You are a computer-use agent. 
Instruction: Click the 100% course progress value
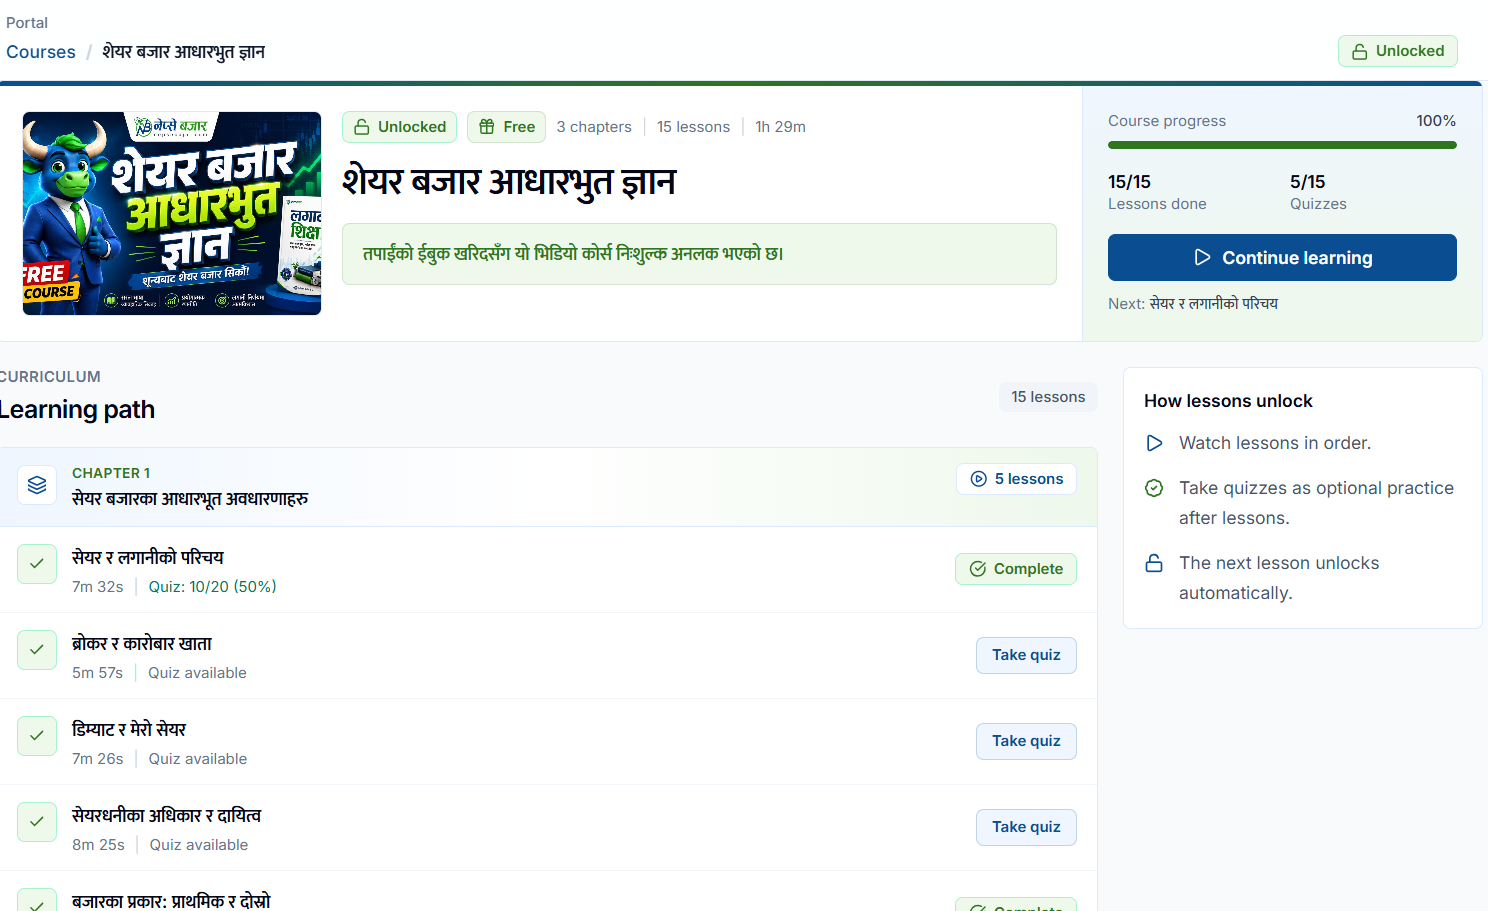(x=1436, y=121)
